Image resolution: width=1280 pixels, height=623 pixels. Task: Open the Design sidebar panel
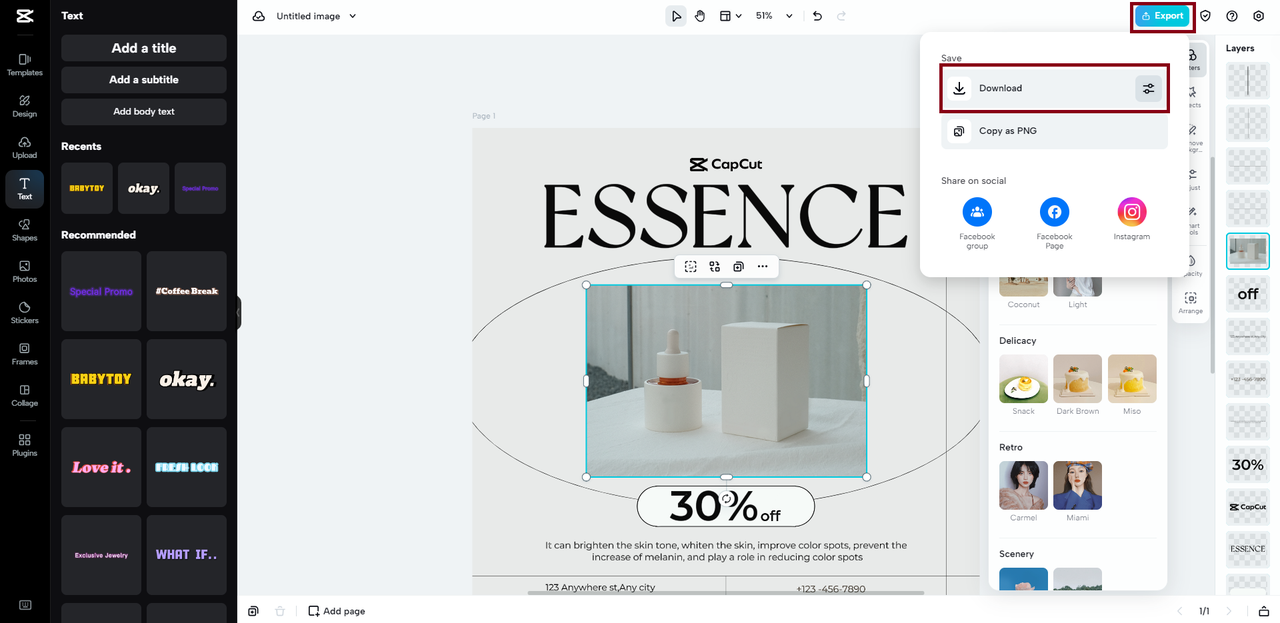click(24, 106)
